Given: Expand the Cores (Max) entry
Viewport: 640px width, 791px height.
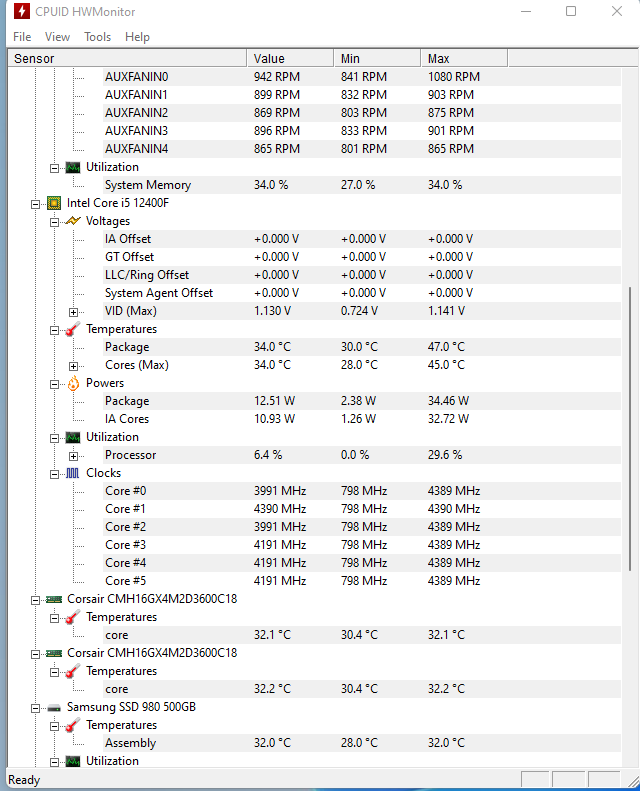Looking at the screenshot, I should [74, 366].
